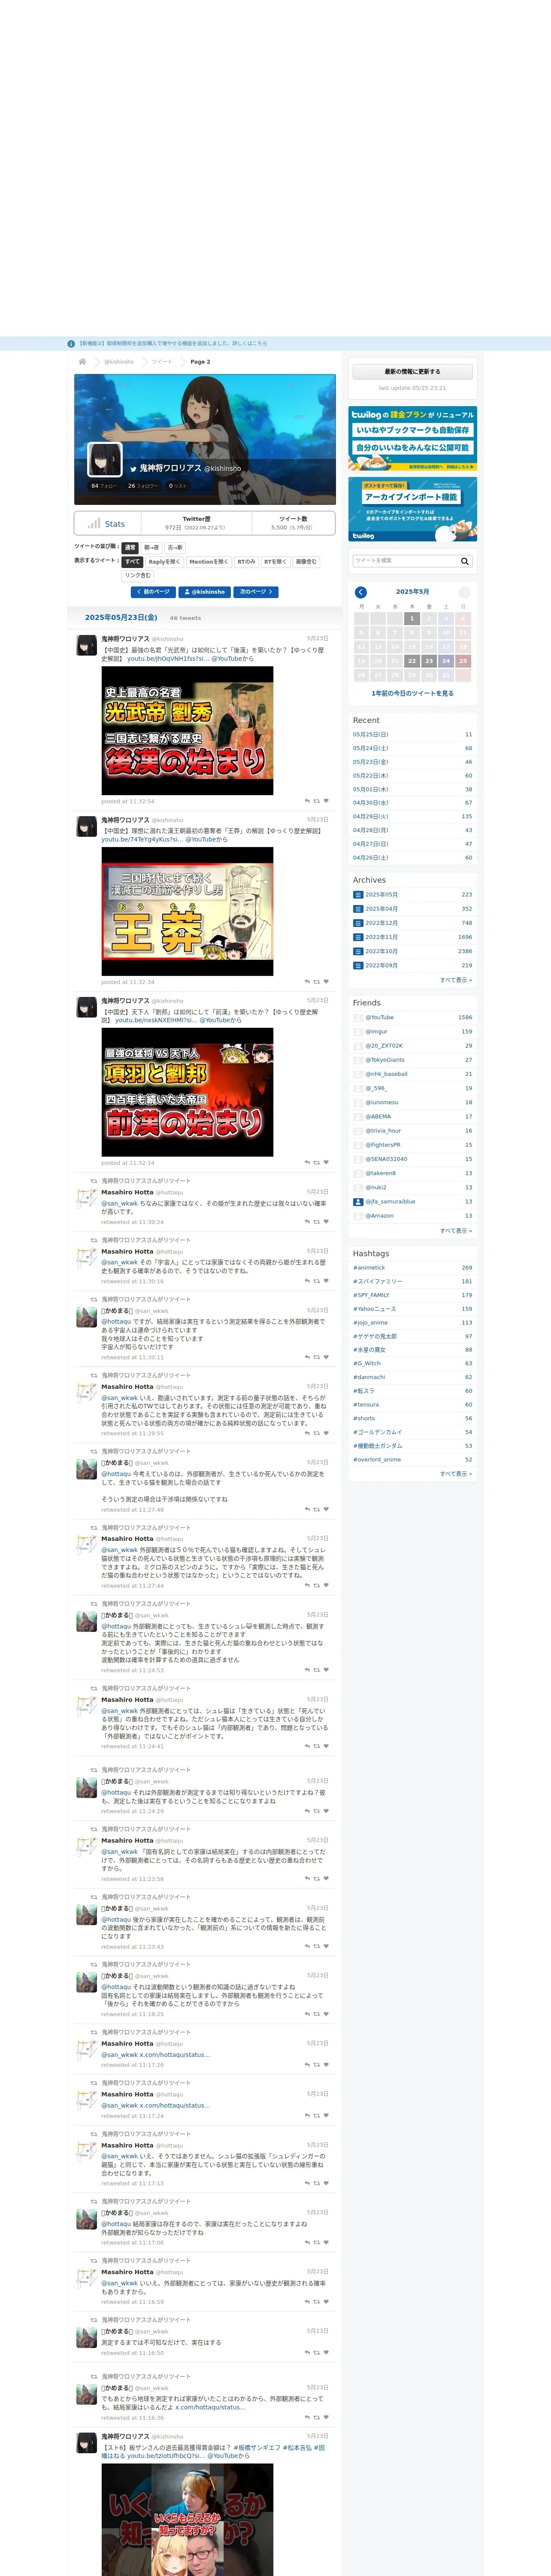Open the 2025年05月 archive list icon
Viewport: 551px width, 2576px height.
358,895
